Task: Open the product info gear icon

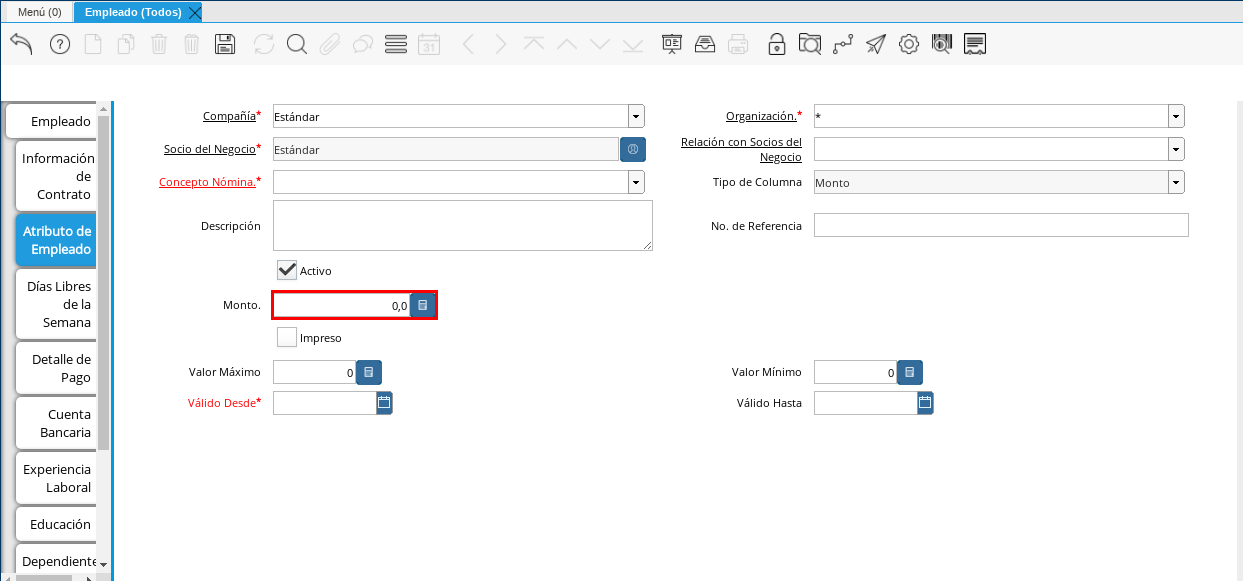Action: coord(909,44)
